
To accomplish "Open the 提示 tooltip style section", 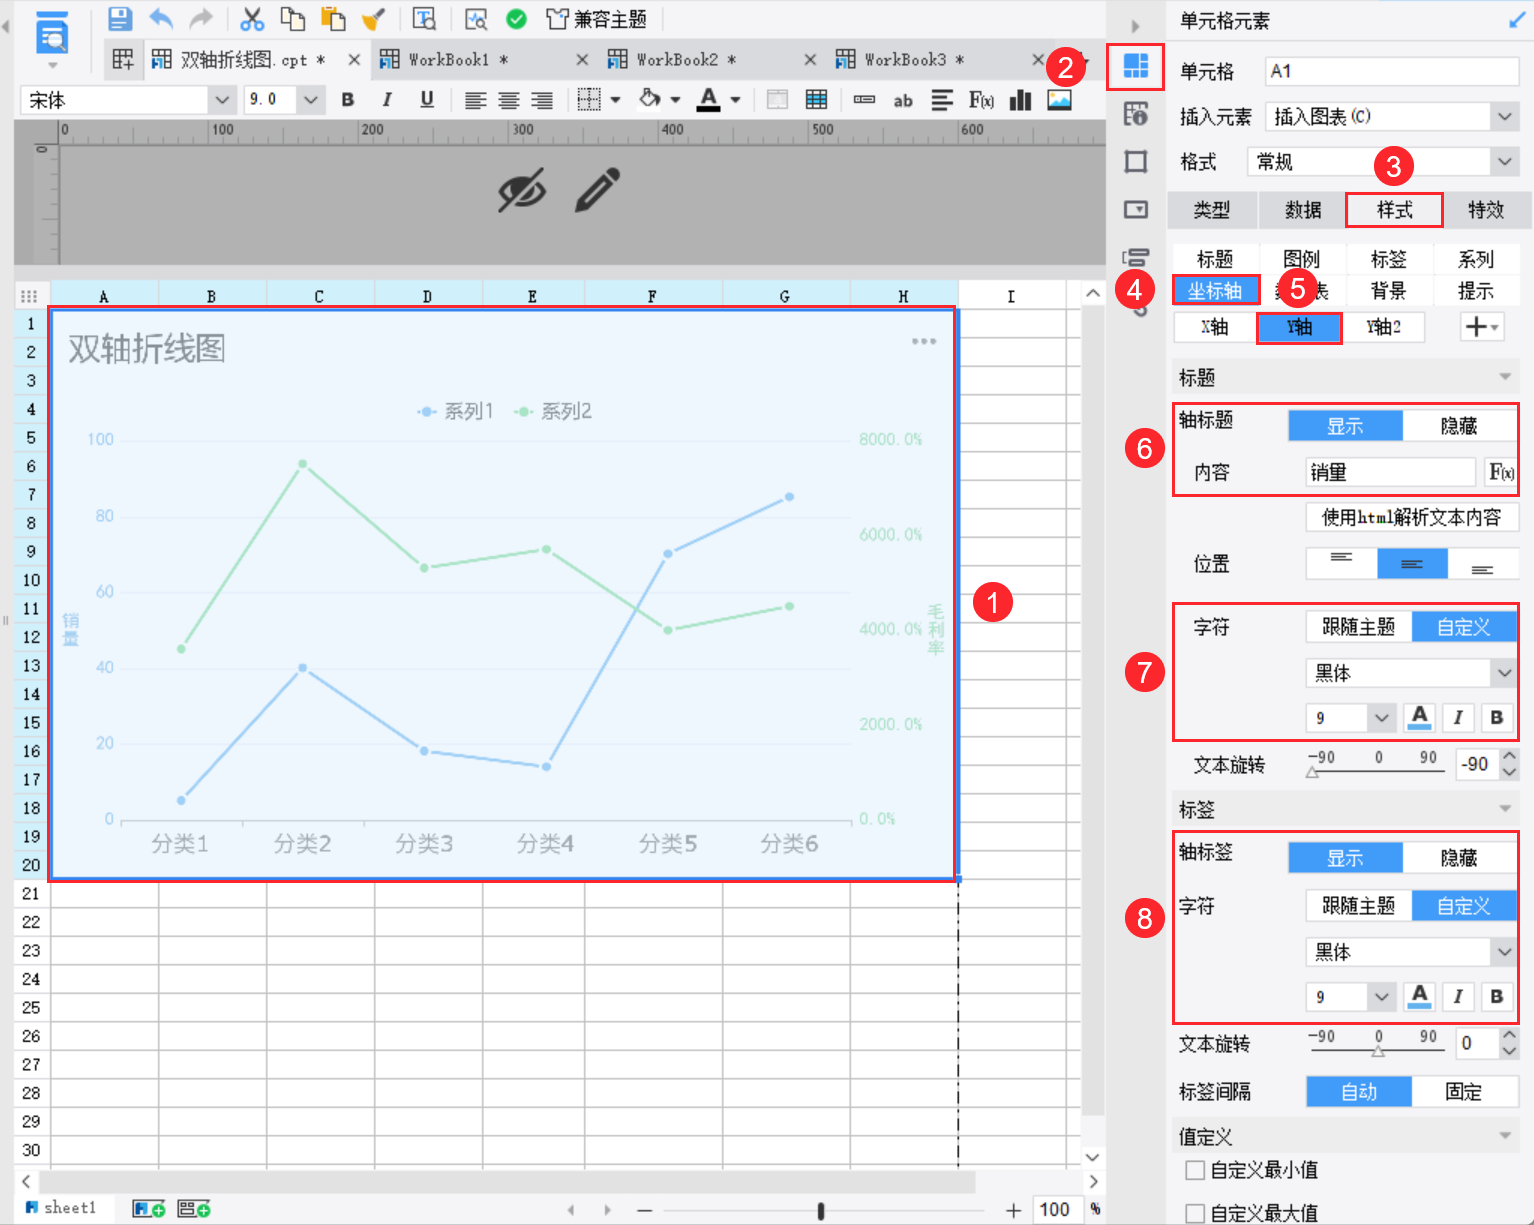I will pyautogui.click(x=1475, y=291).
